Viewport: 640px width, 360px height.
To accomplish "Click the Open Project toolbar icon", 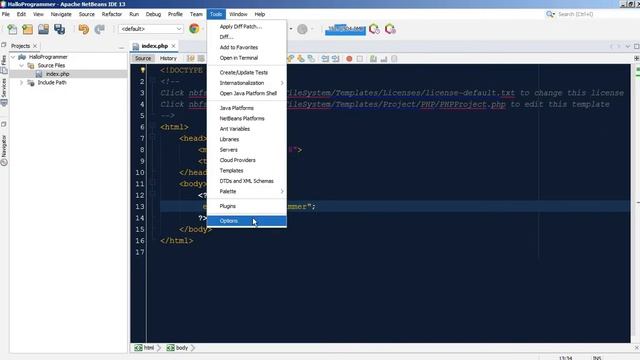I will tap(43, 29).
